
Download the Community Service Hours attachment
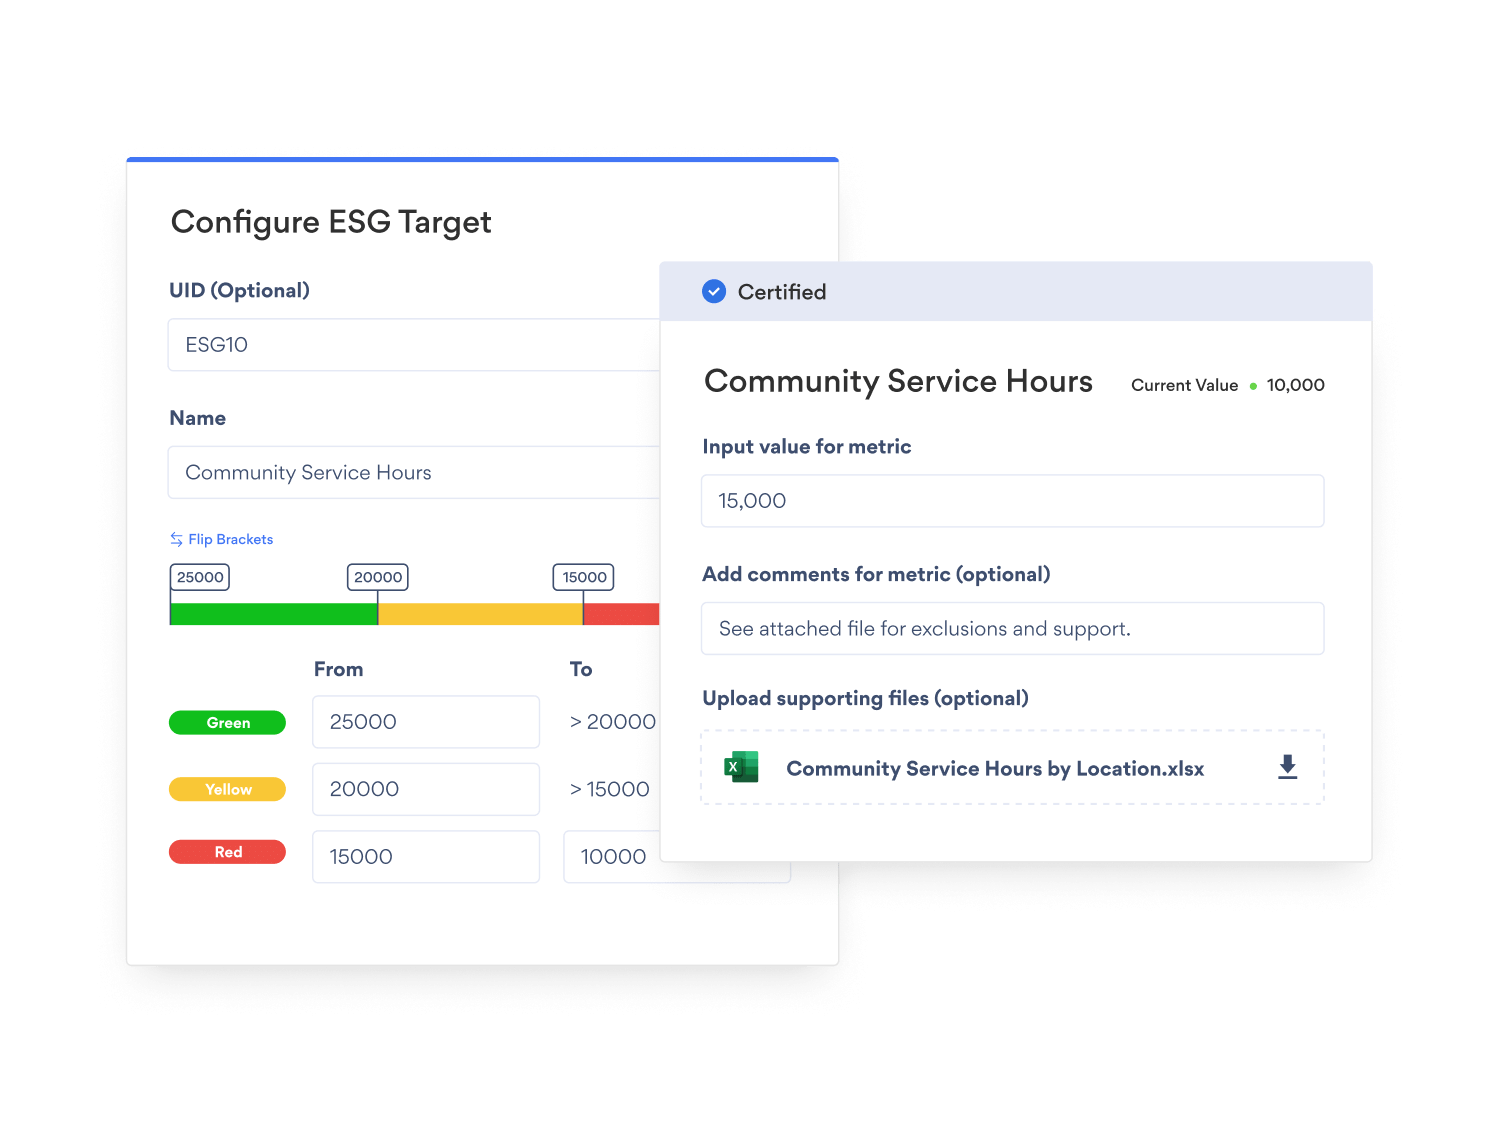[1287, 767]
